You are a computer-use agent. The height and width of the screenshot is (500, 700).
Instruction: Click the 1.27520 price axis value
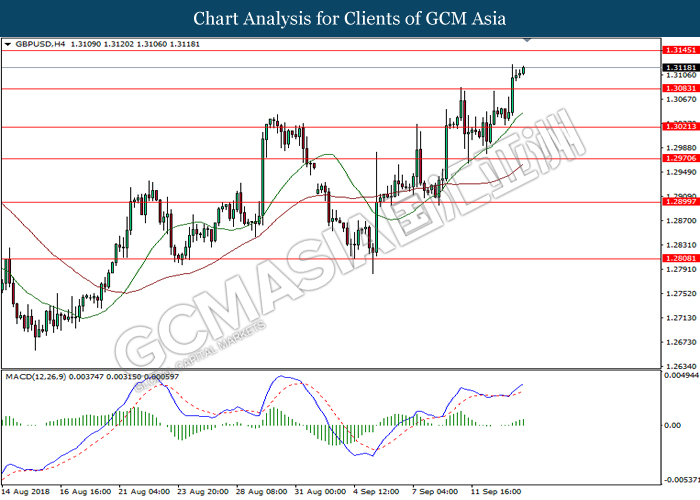(x=681, y=293)
